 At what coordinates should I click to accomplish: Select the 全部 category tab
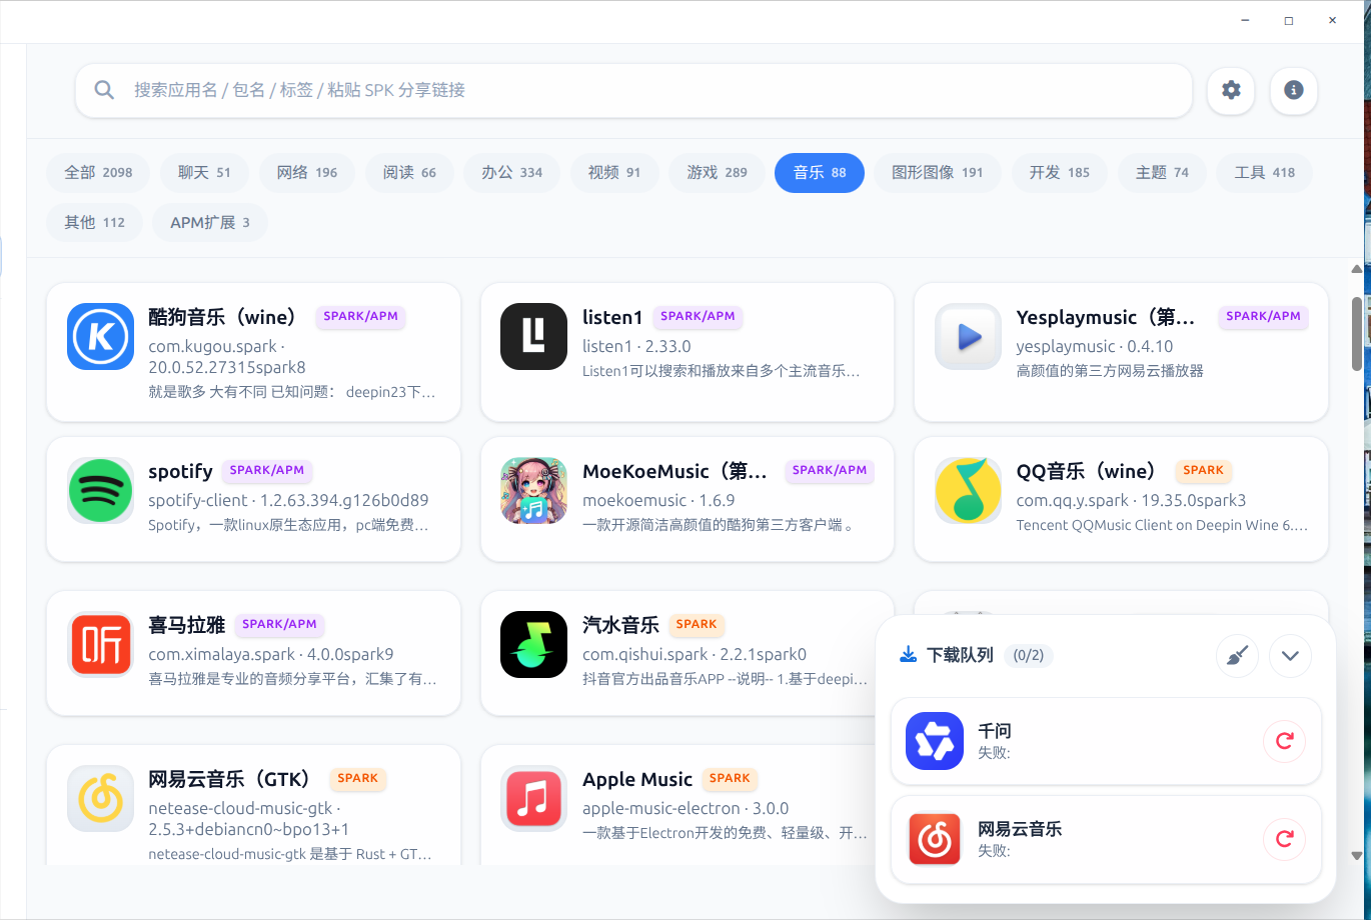(x=98, y=173)
